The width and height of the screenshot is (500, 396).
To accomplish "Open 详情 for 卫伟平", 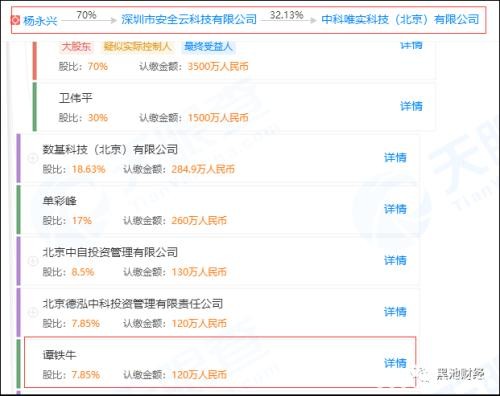I will coord(411,106).
